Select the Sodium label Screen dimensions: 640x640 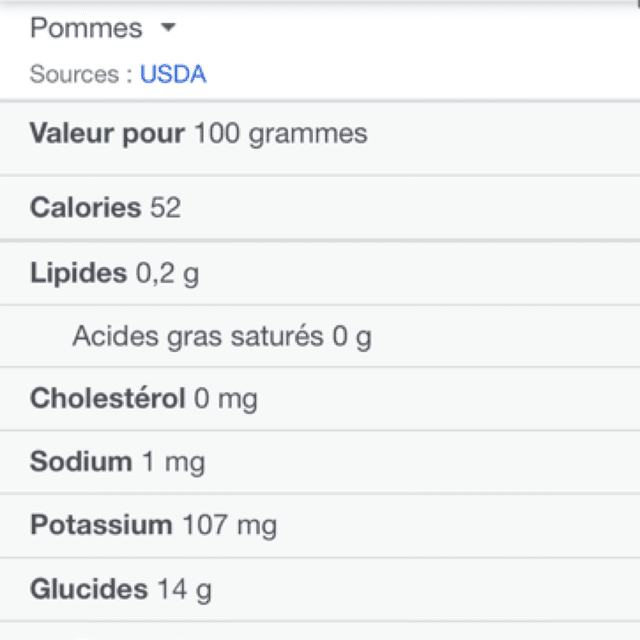(x=81, y=462)
